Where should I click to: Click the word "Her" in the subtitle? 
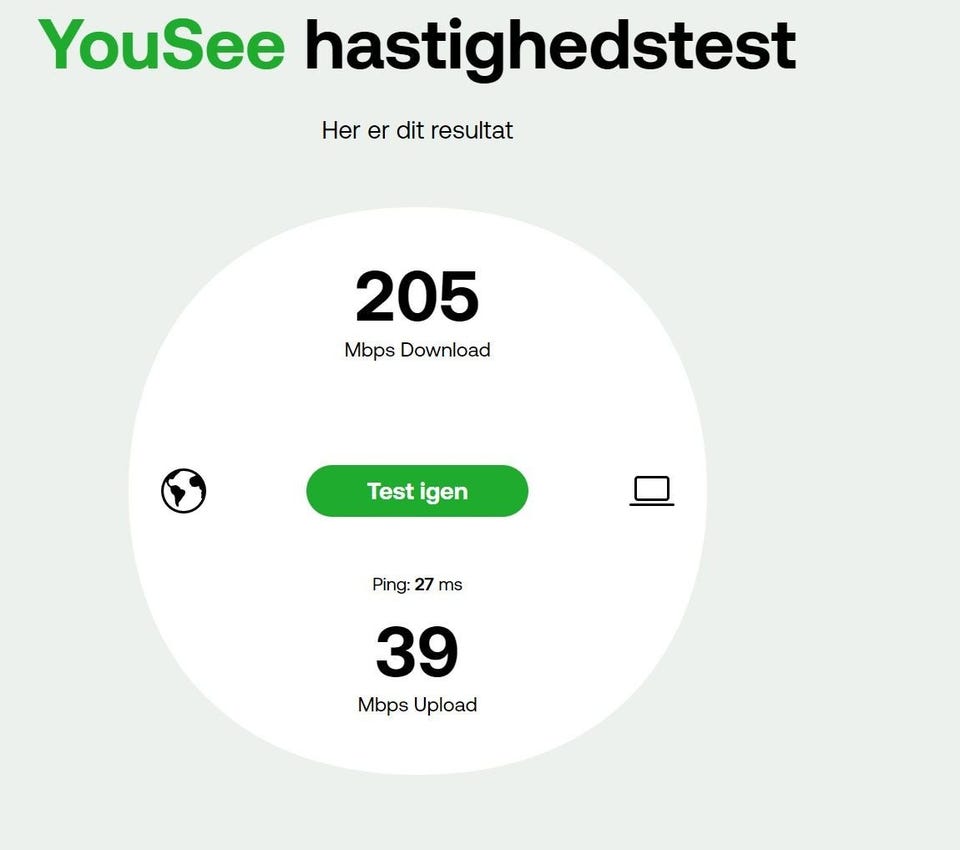[x=342, y=130]
